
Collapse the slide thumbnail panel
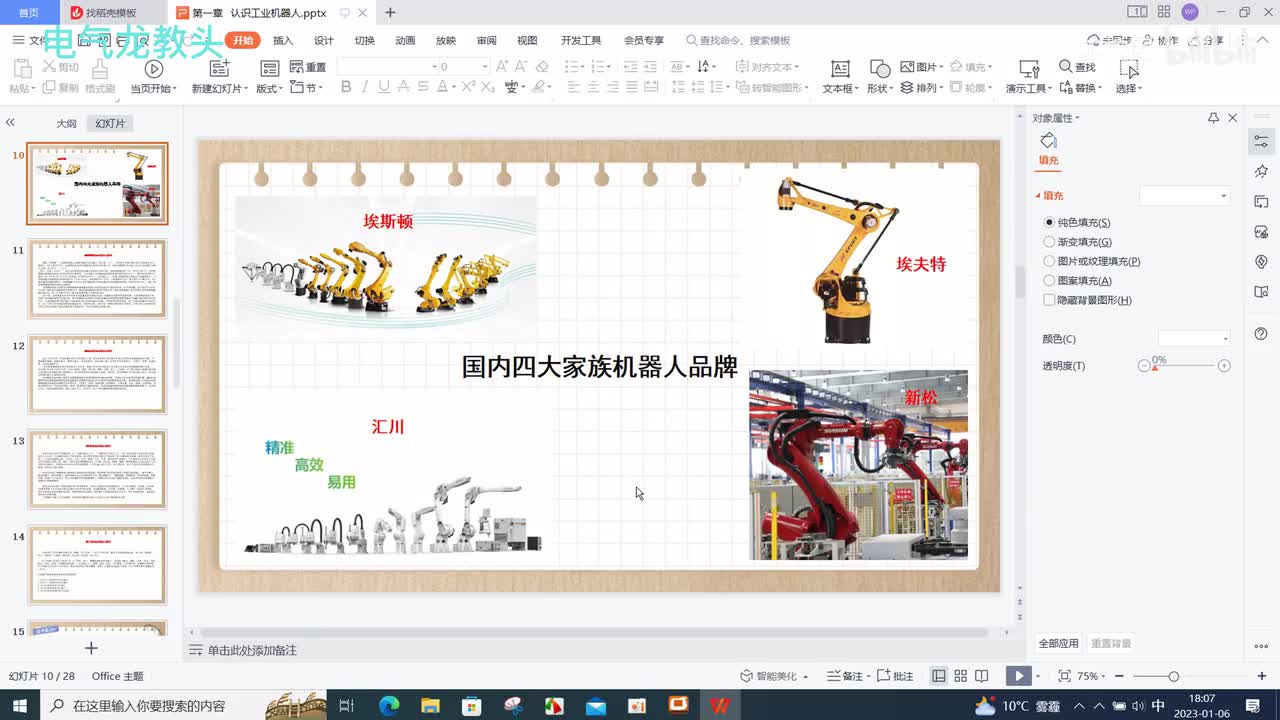click(x=10, y=122)
